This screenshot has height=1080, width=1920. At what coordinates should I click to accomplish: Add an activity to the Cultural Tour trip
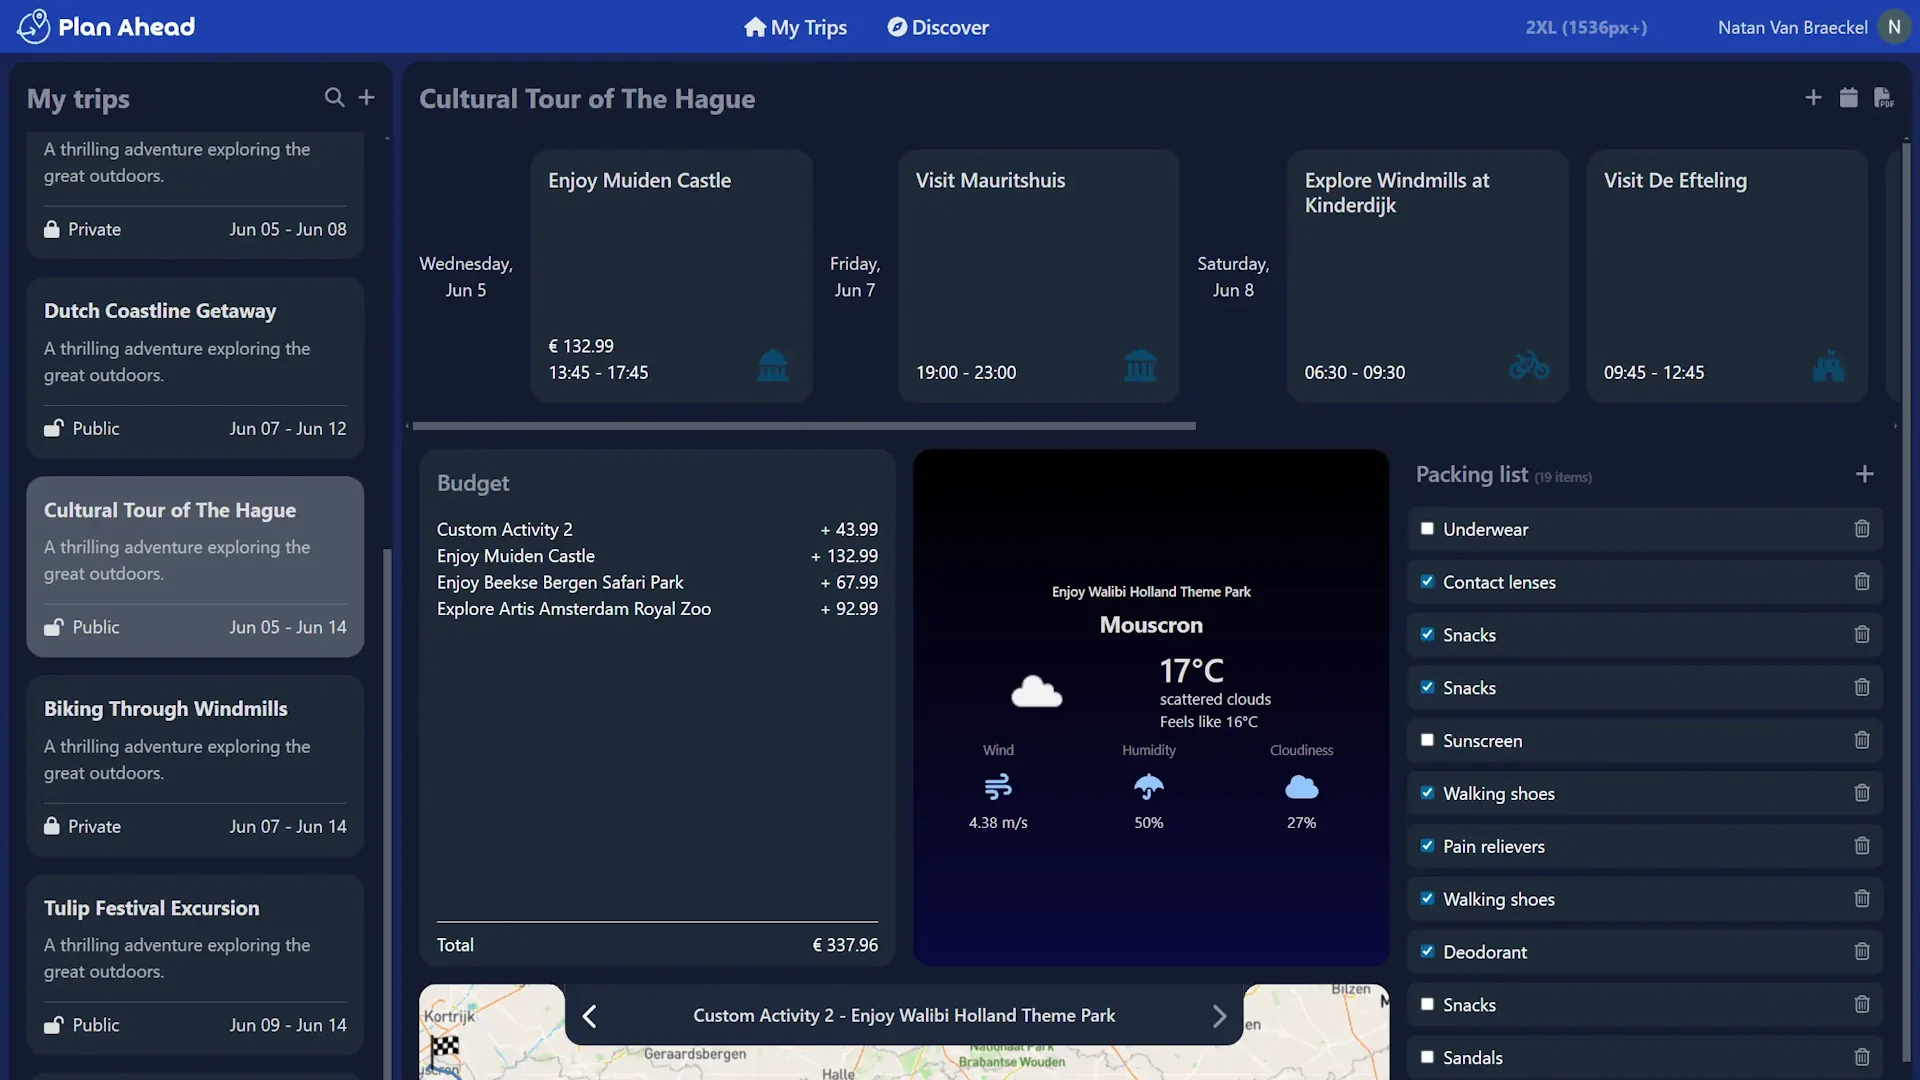1813,97
